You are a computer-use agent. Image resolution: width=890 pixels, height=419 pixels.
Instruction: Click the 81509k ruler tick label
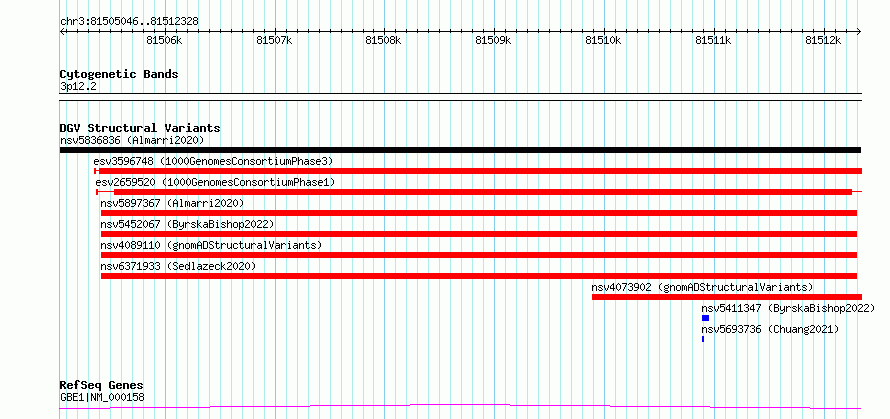(494, 40)
